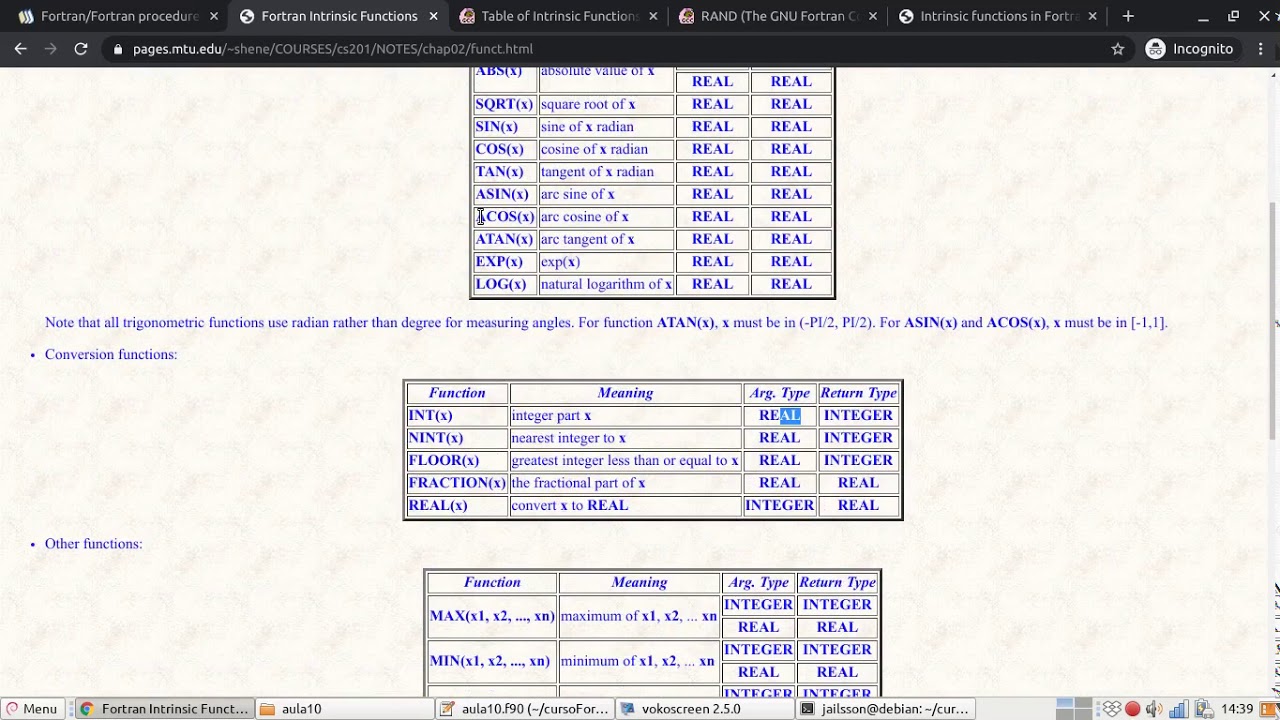The image size is (1280, 720).
Task: Click the INT(x) function cell
Action: [x=457, y=415]
